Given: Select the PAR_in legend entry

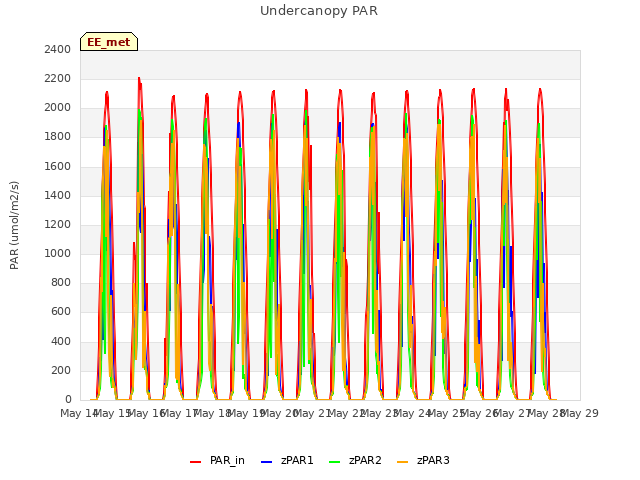Looking at the screenshot, I should pos(217,460).
